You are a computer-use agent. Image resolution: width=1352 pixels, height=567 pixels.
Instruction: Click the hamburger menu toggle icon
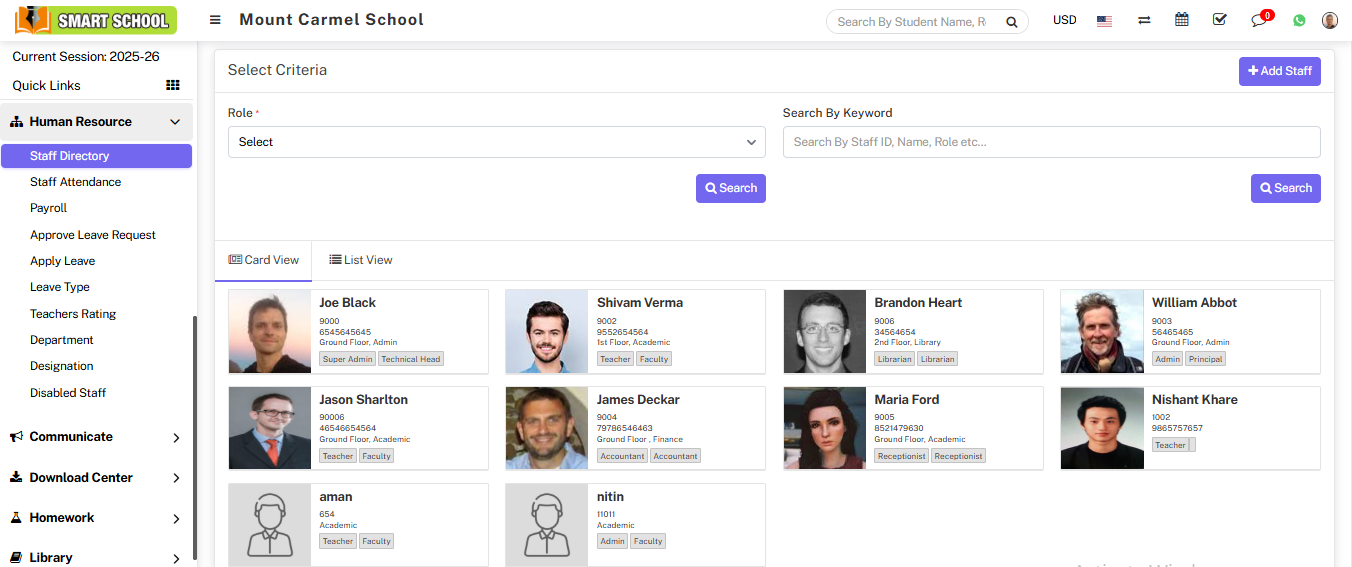click(x=215, y=20)
